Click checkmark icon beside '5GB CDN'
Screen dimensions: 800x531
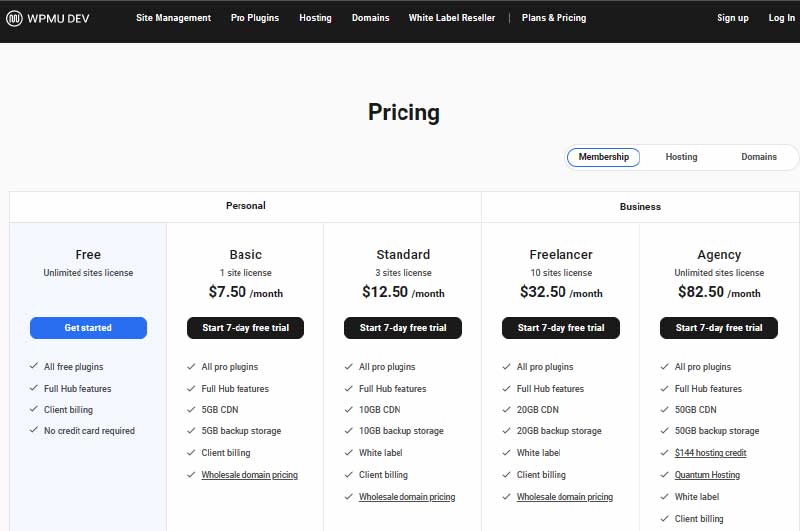click(x=191, y=410)
